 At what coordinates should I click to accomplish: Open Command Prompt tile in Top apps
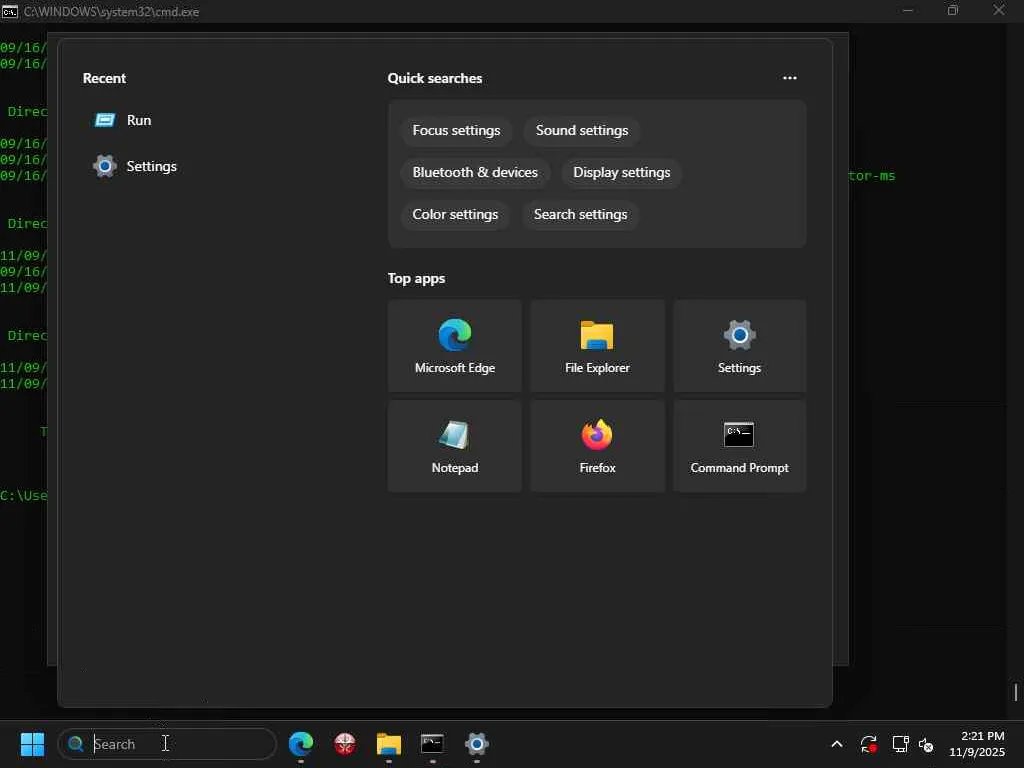coord(739,446)
